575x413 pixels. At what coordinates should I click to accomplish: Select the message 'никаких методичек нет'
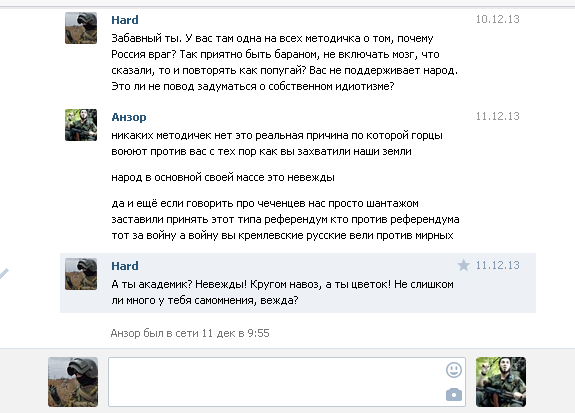[277, 143]
